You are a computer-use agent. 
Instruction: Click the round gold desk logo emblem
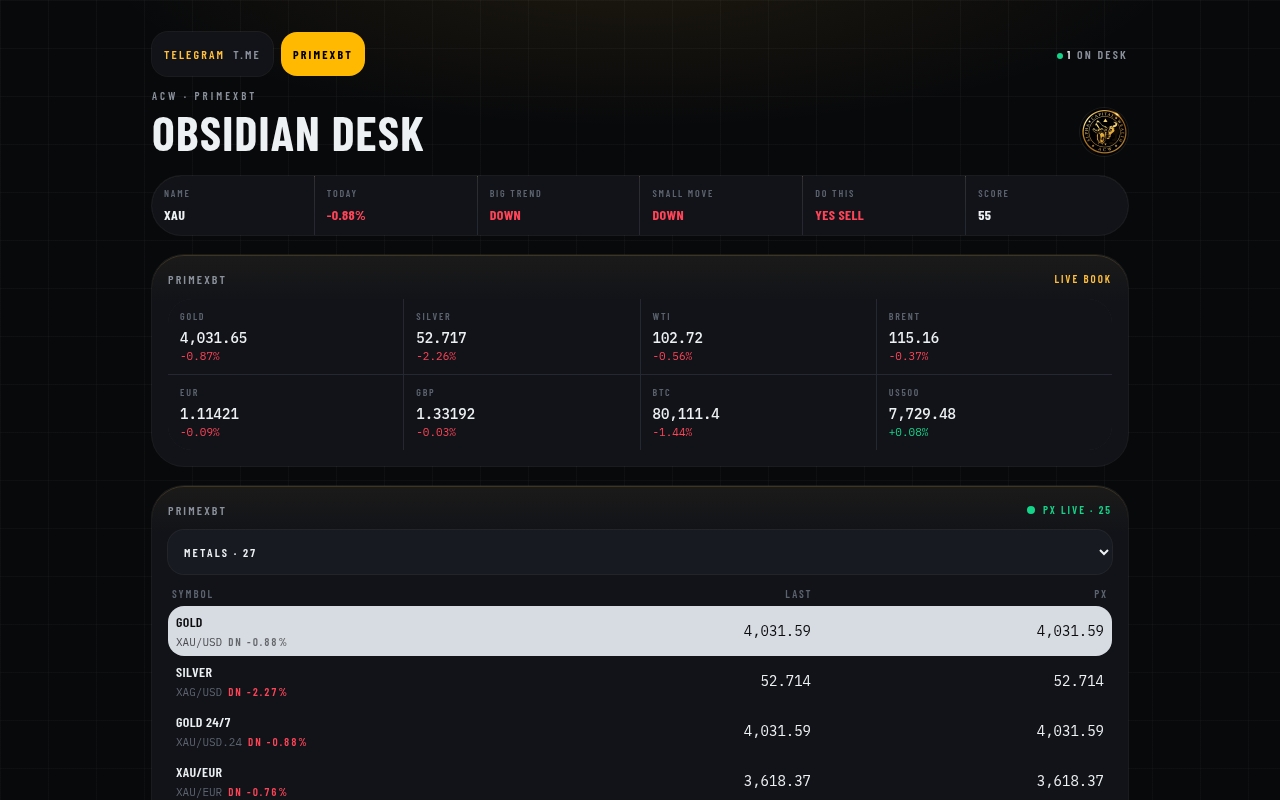(x=1104, y=132)
